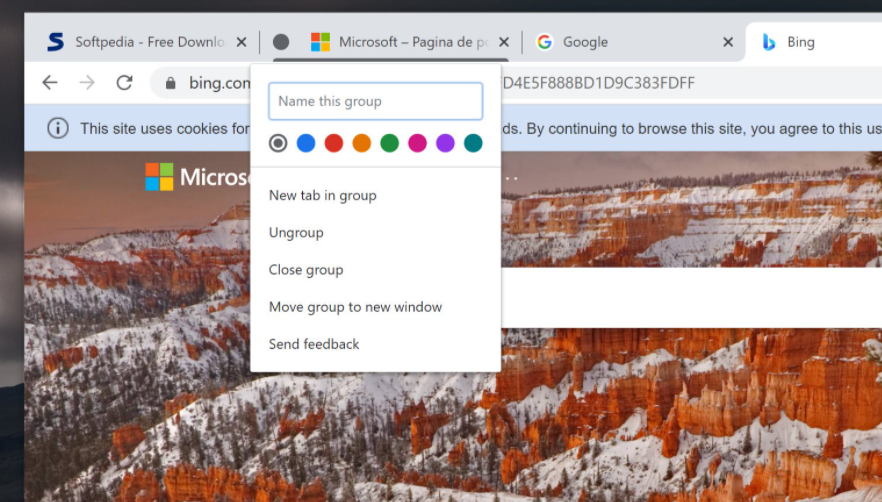Click the cookie notice info icon

[58, 128]
